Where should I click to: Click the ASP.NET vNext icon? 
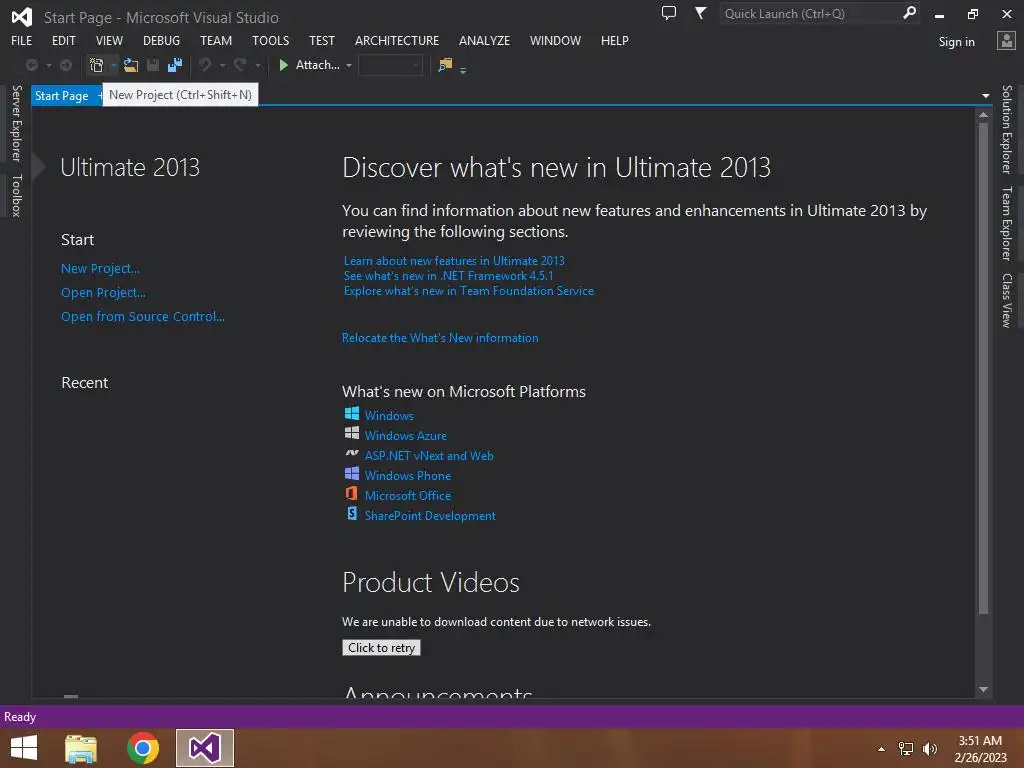pos(351,453)
